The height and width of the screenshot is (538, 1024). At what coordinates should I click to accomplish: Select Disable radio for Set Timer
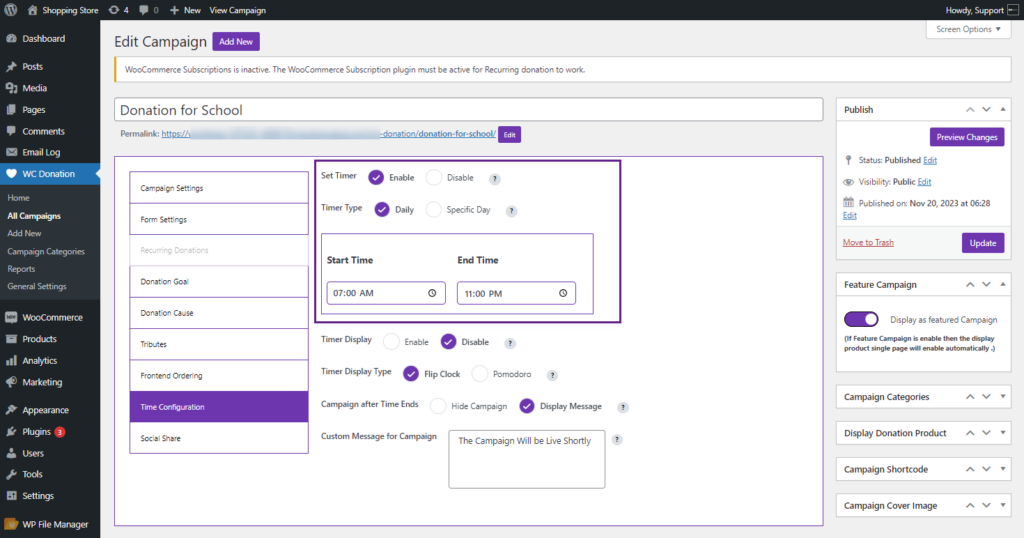tap(434, 178)
